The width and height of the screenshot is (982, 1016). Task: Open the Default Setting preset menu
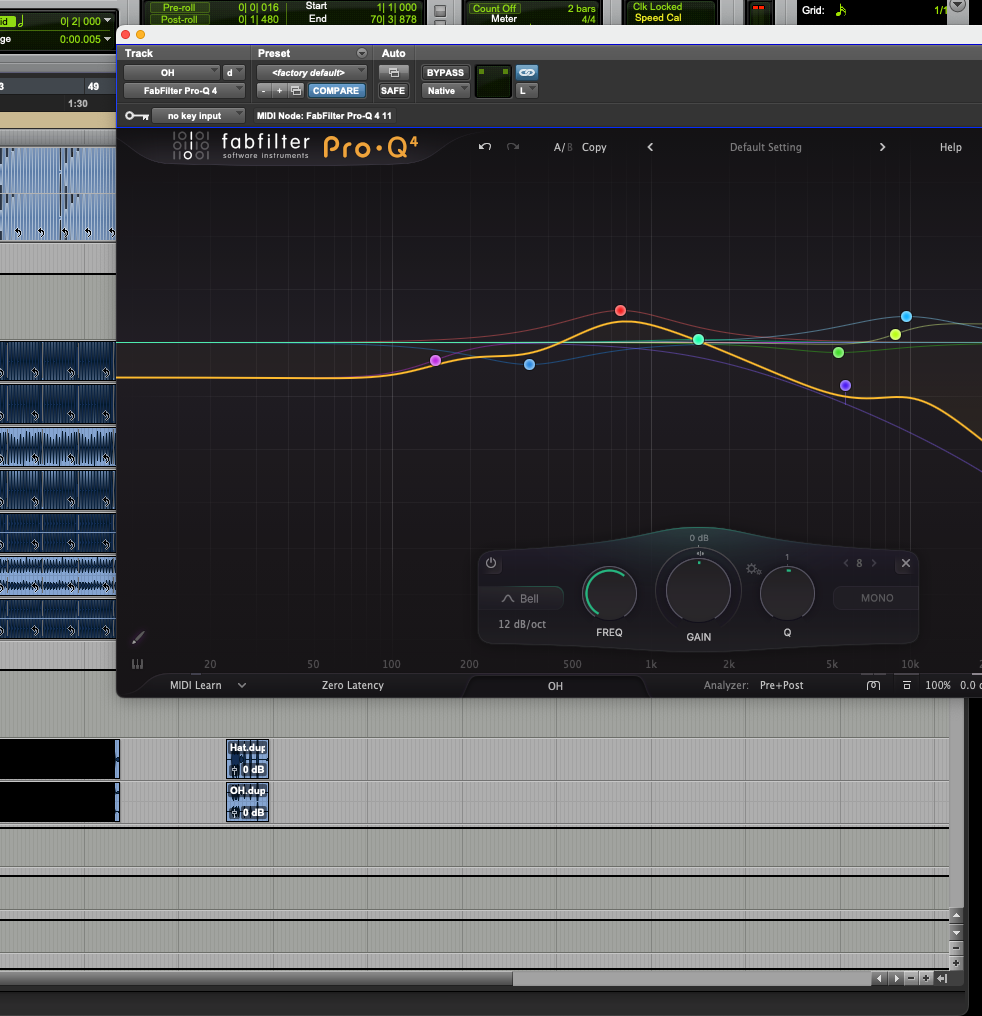766,147
